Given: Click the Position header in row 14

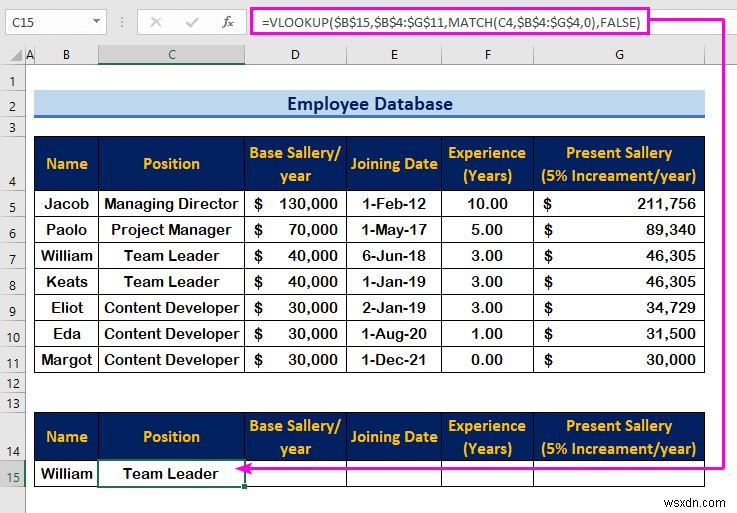Looking at the screenshot, I should pyautogui.click(x=172, y=436).
